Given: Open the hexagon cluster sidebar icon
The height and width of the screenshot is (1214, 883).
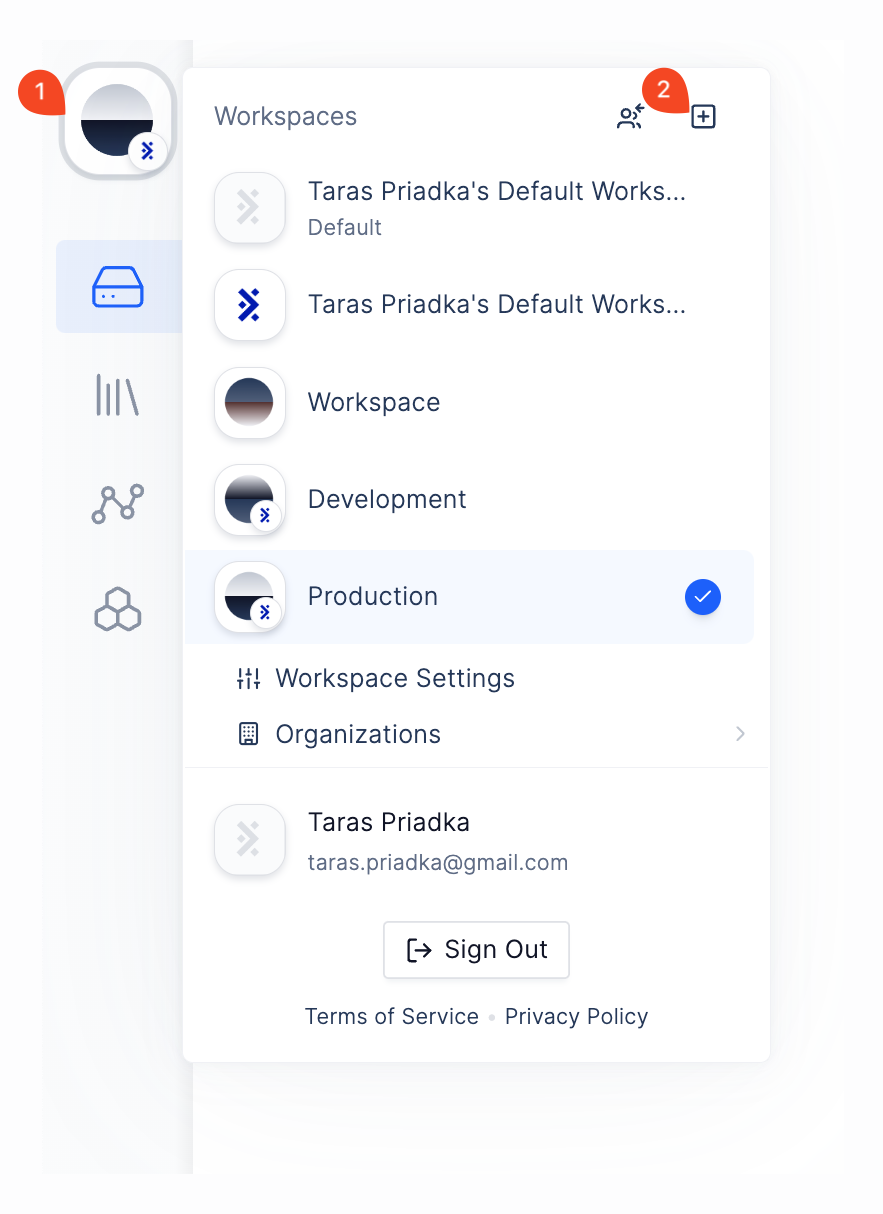Looking at the screenshot, I should point(118,609).
